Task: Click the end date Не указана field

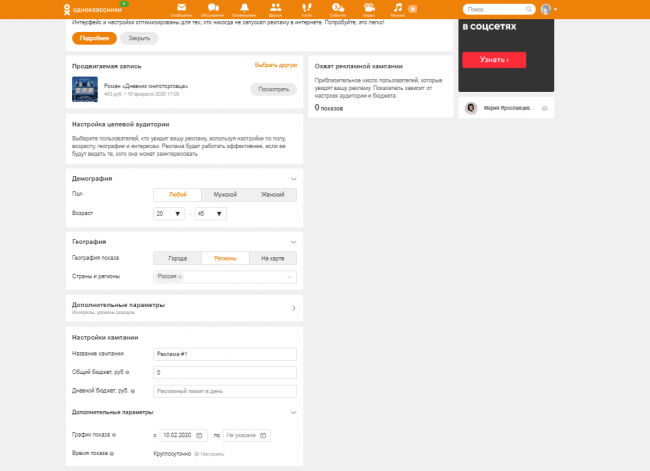Action: coord(247,435)
